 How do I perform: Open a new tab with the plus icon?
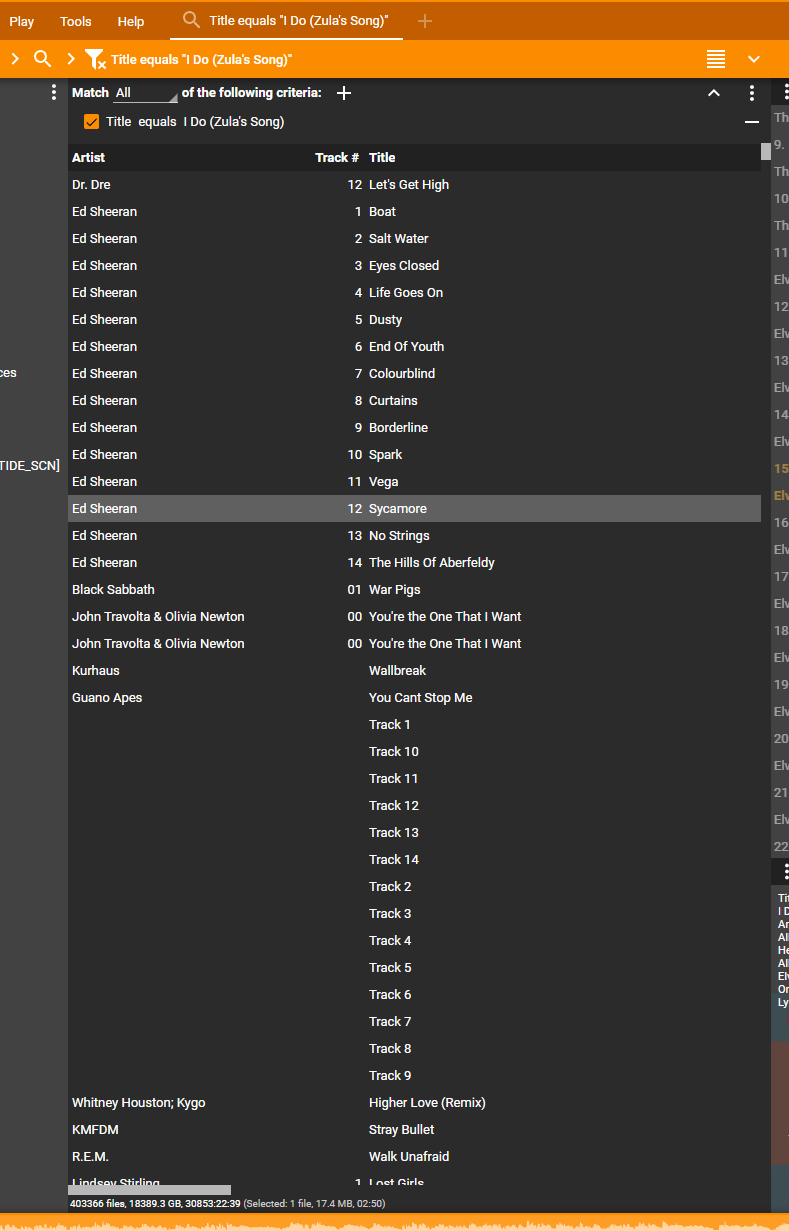[425, 21]
